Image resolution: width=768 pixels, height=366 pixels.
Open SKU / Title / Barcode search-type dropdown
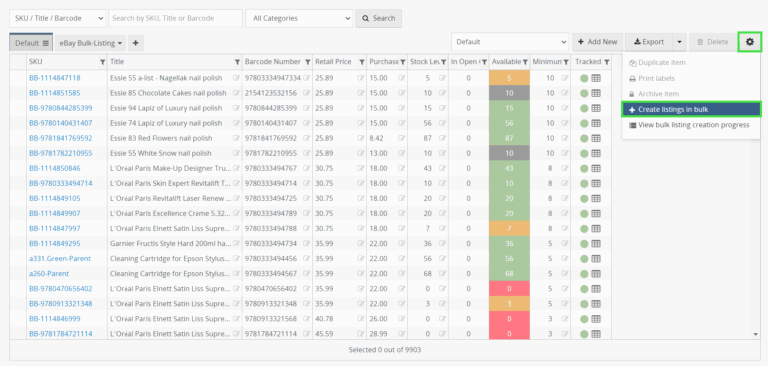click(57, 18)
